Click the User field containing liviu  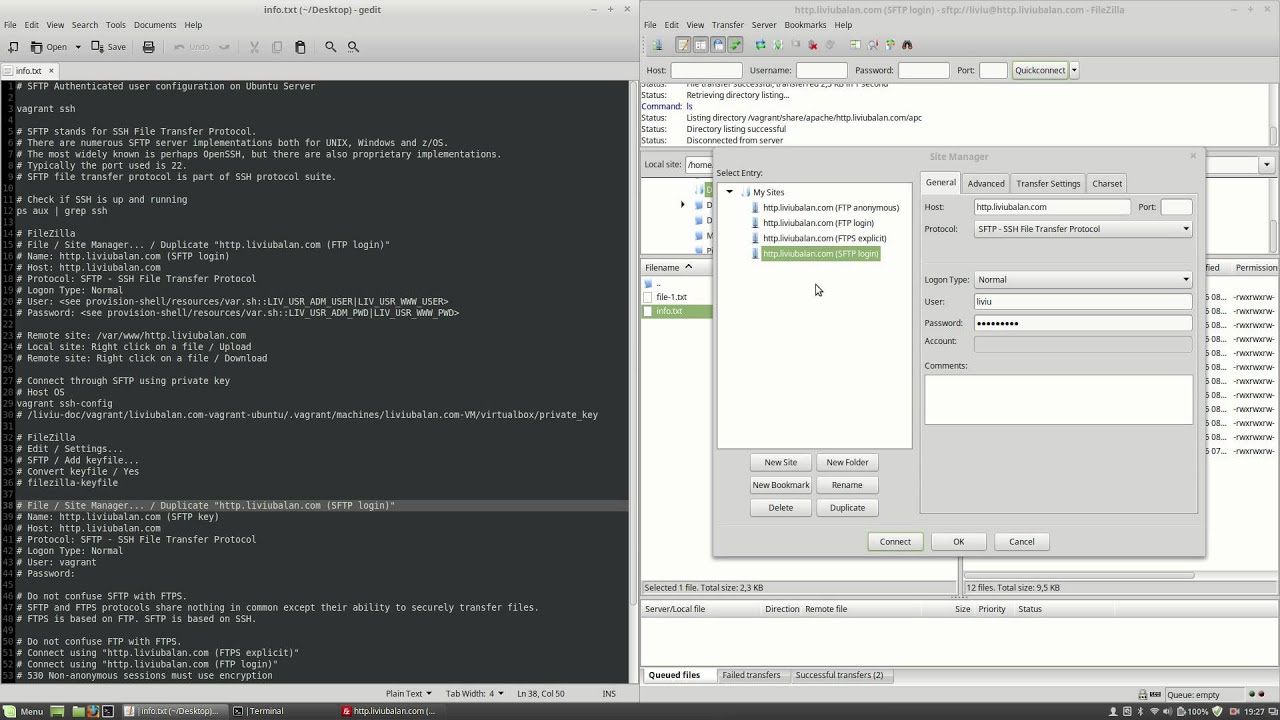click(x=1083, y=301)
